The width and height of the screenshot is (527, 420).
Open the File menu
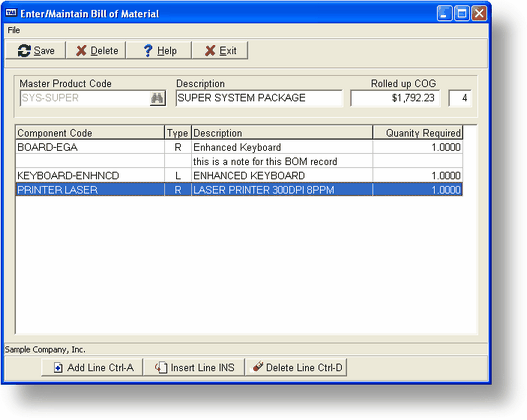[14, 30]
